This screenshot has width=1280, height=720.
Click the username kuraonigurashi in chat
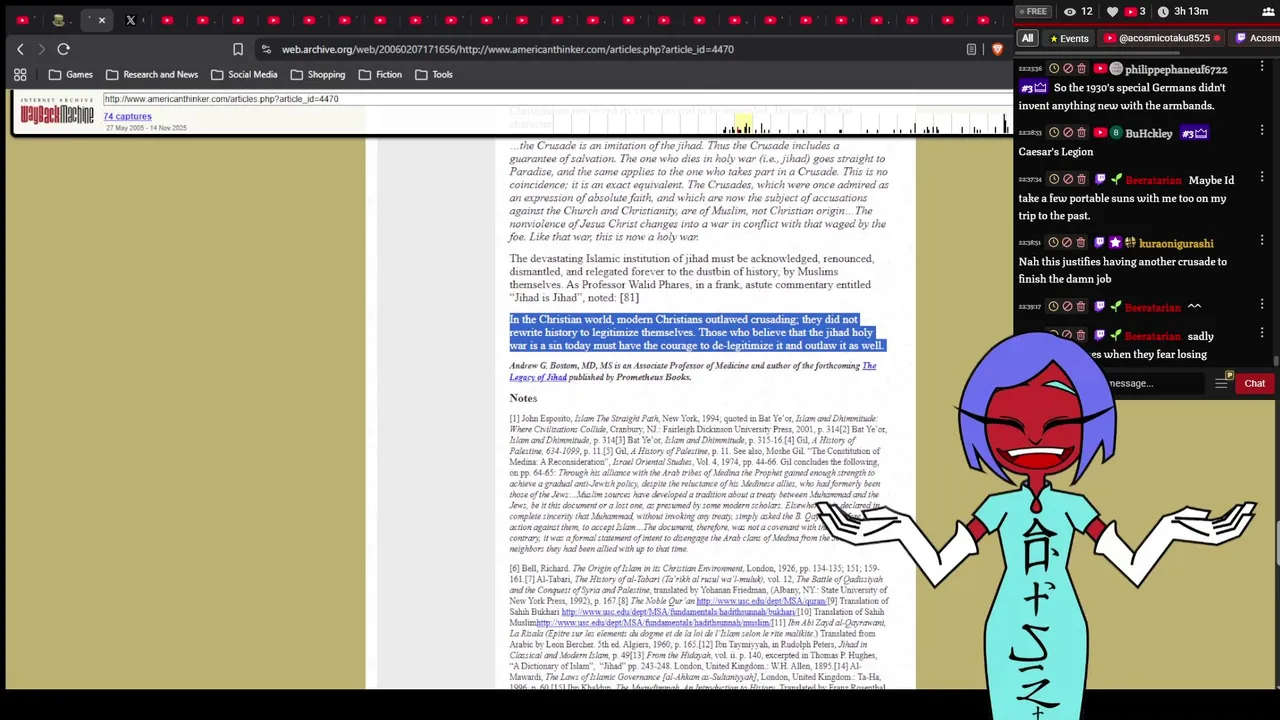click(1176, 244)
